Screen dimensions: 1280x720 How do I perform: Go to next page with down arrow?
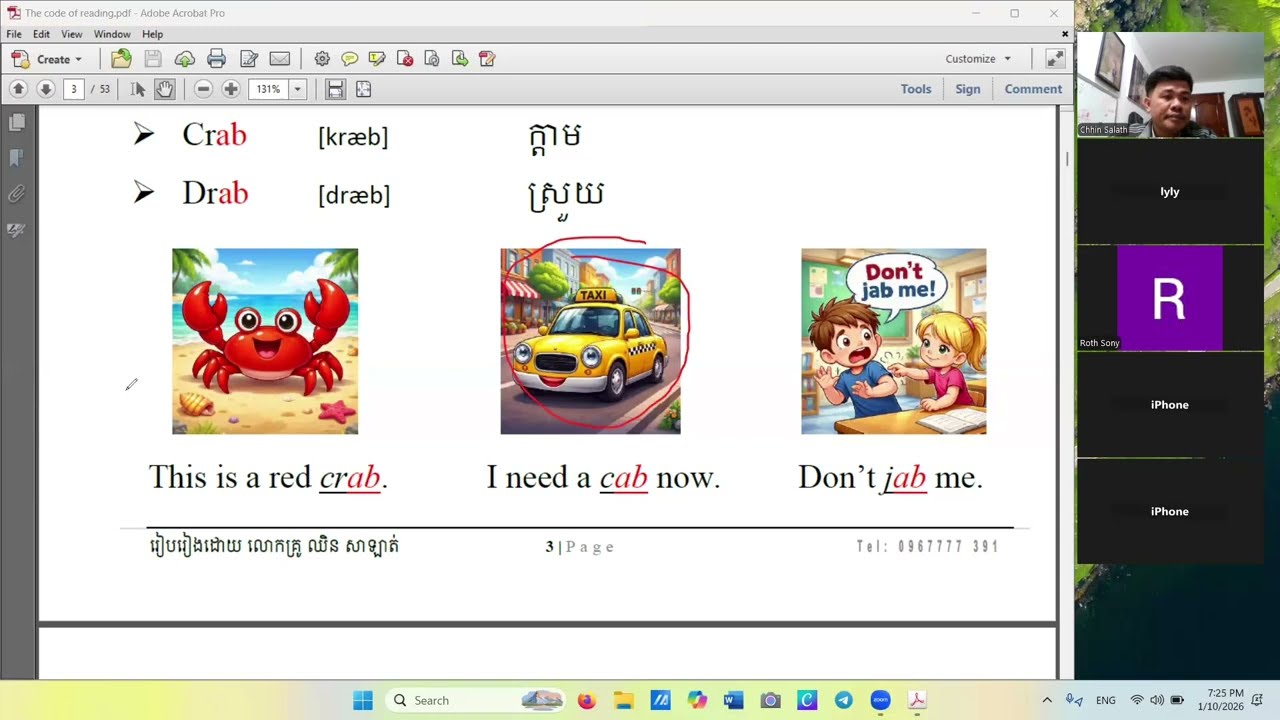point(45,89)
